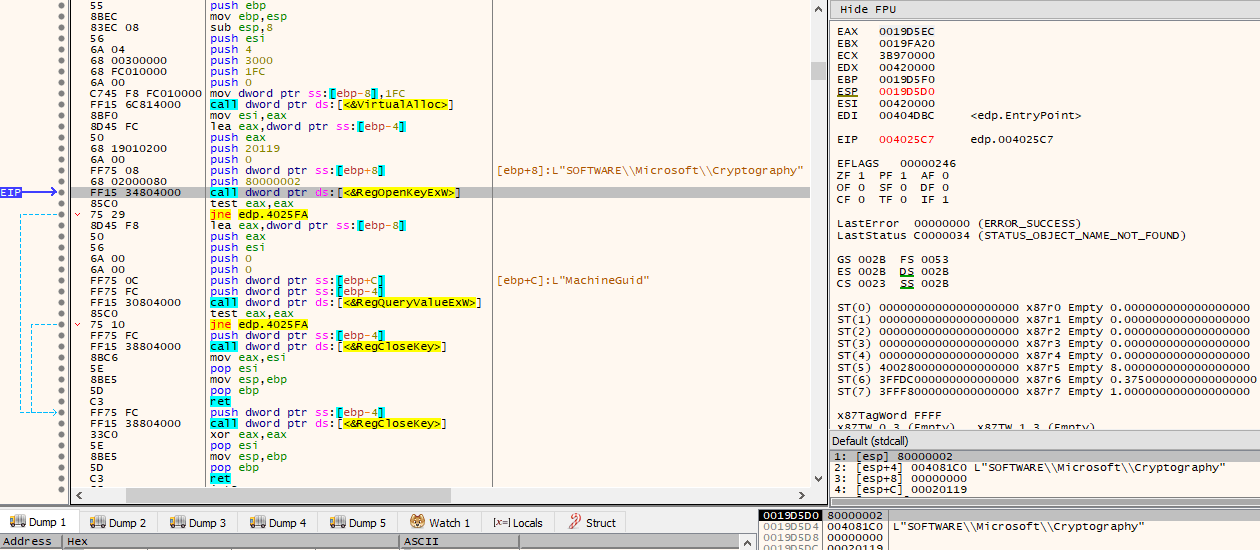Viewport: 1260px width, 550px height.
Task: Select the Dump 1 tab
Action: 38,522
